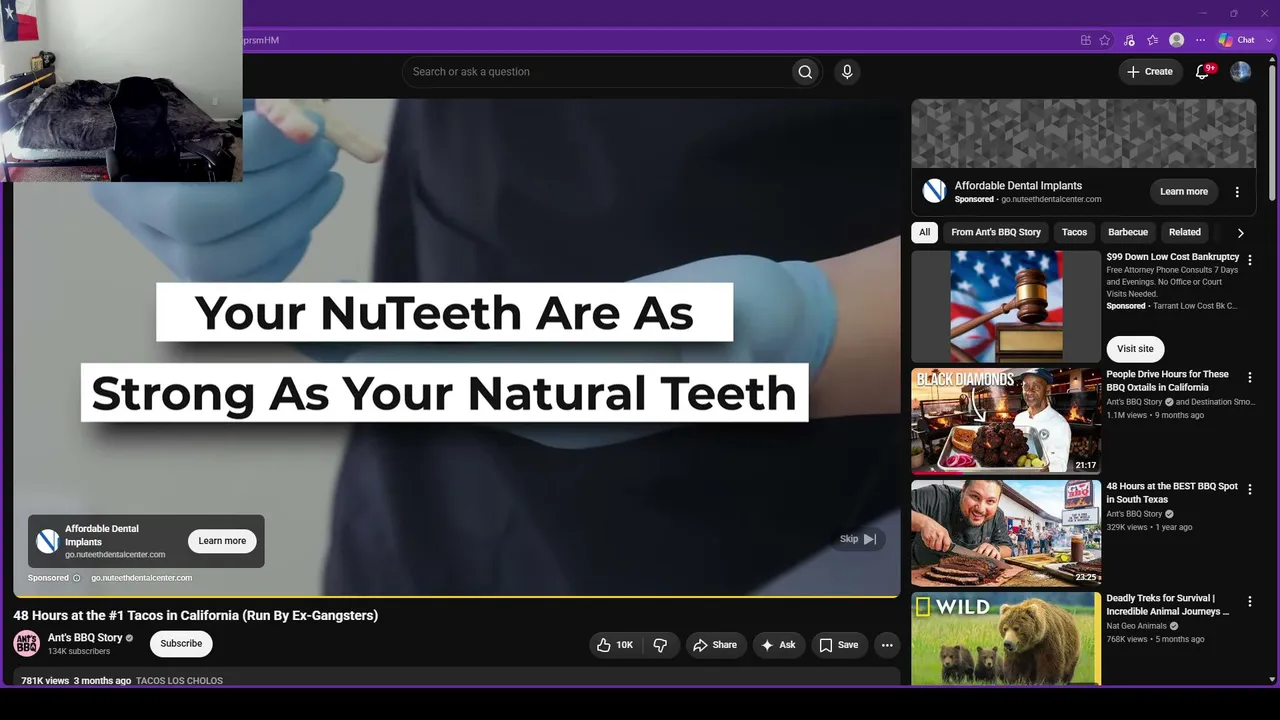1280x720 pixels.
Task: Select the From Ant's BBQ Story chip
Action: [996, 232]
